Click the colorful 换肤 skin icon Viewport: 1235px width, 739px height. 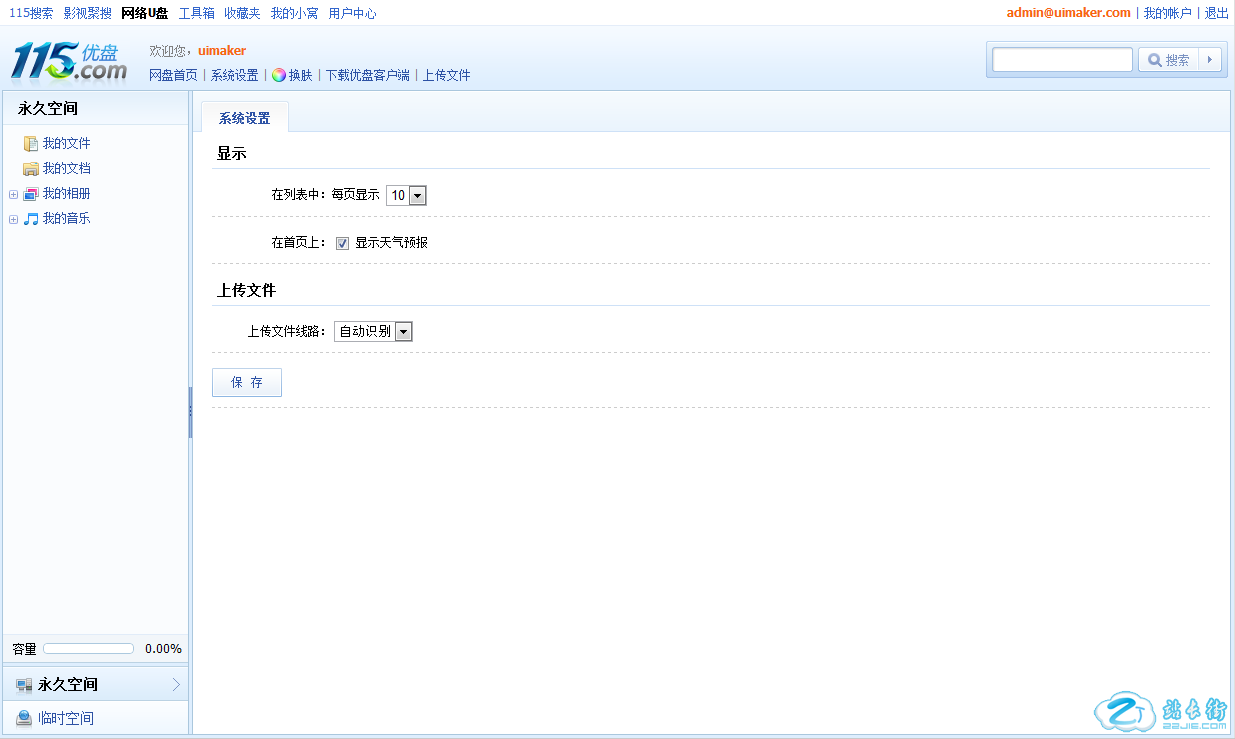(x=279, y=75)
